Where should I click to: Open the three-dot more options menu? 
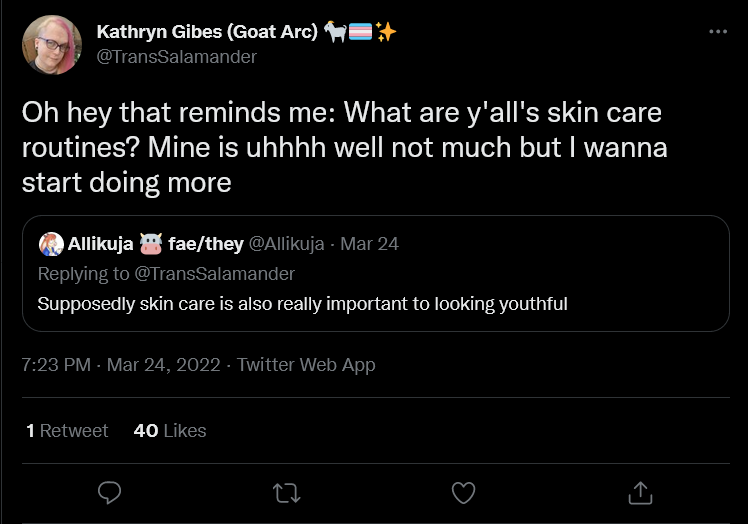[718, 31]
